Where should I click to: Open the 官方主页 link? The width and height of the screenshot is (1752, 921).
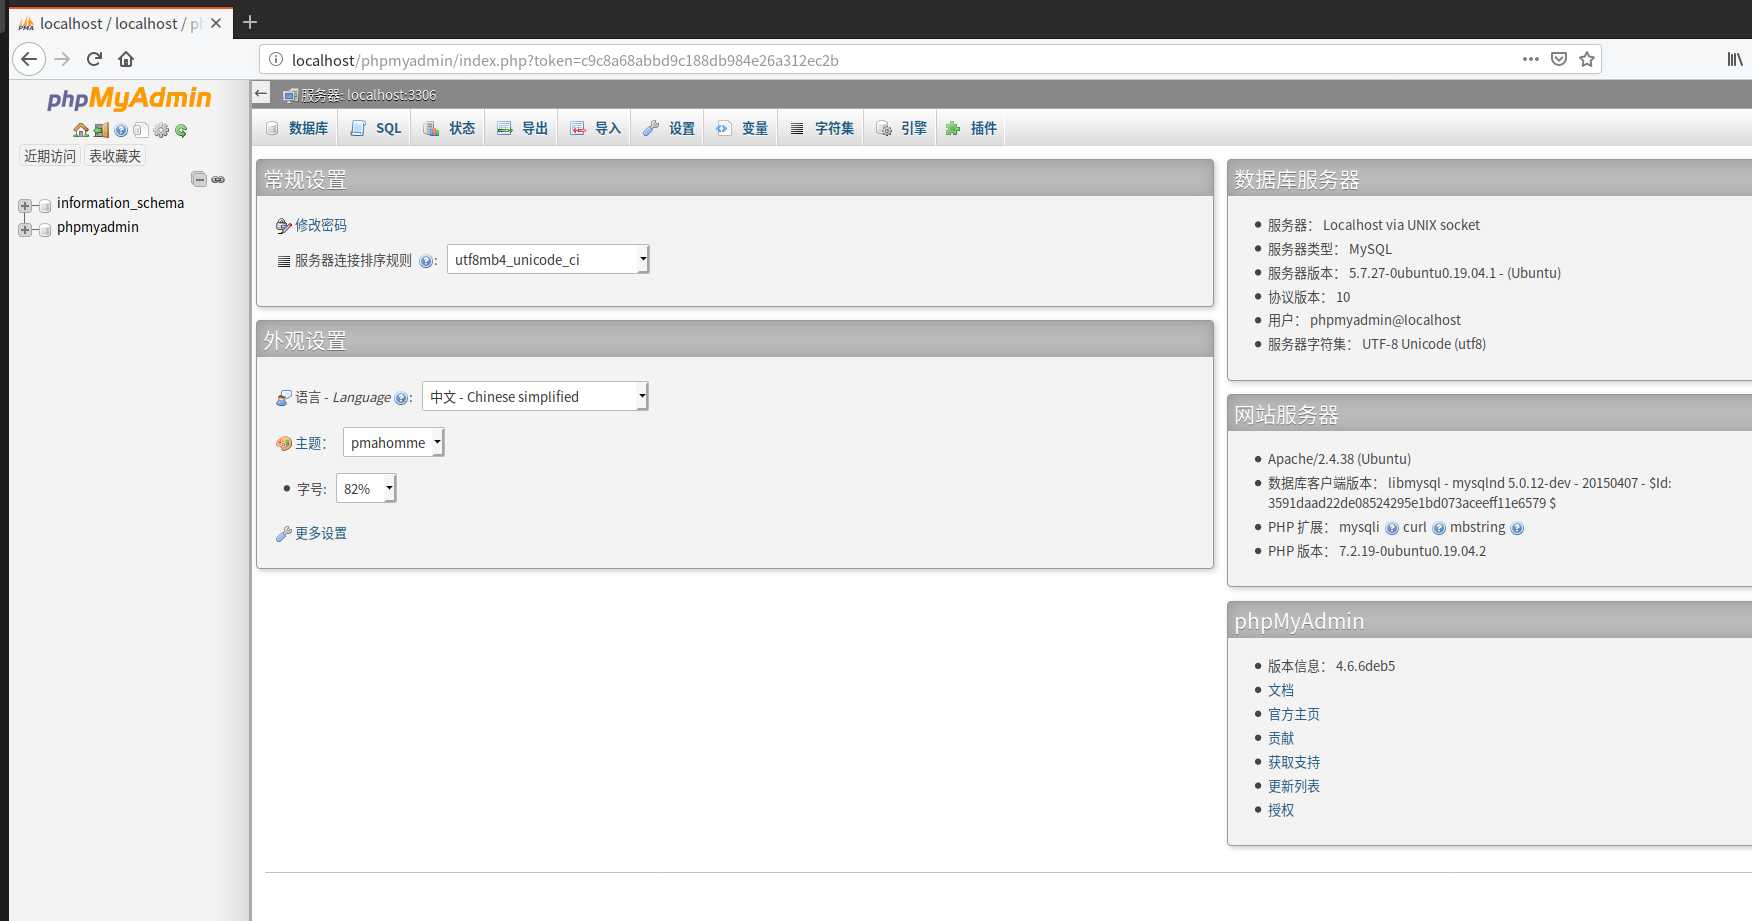[1294, 714]
